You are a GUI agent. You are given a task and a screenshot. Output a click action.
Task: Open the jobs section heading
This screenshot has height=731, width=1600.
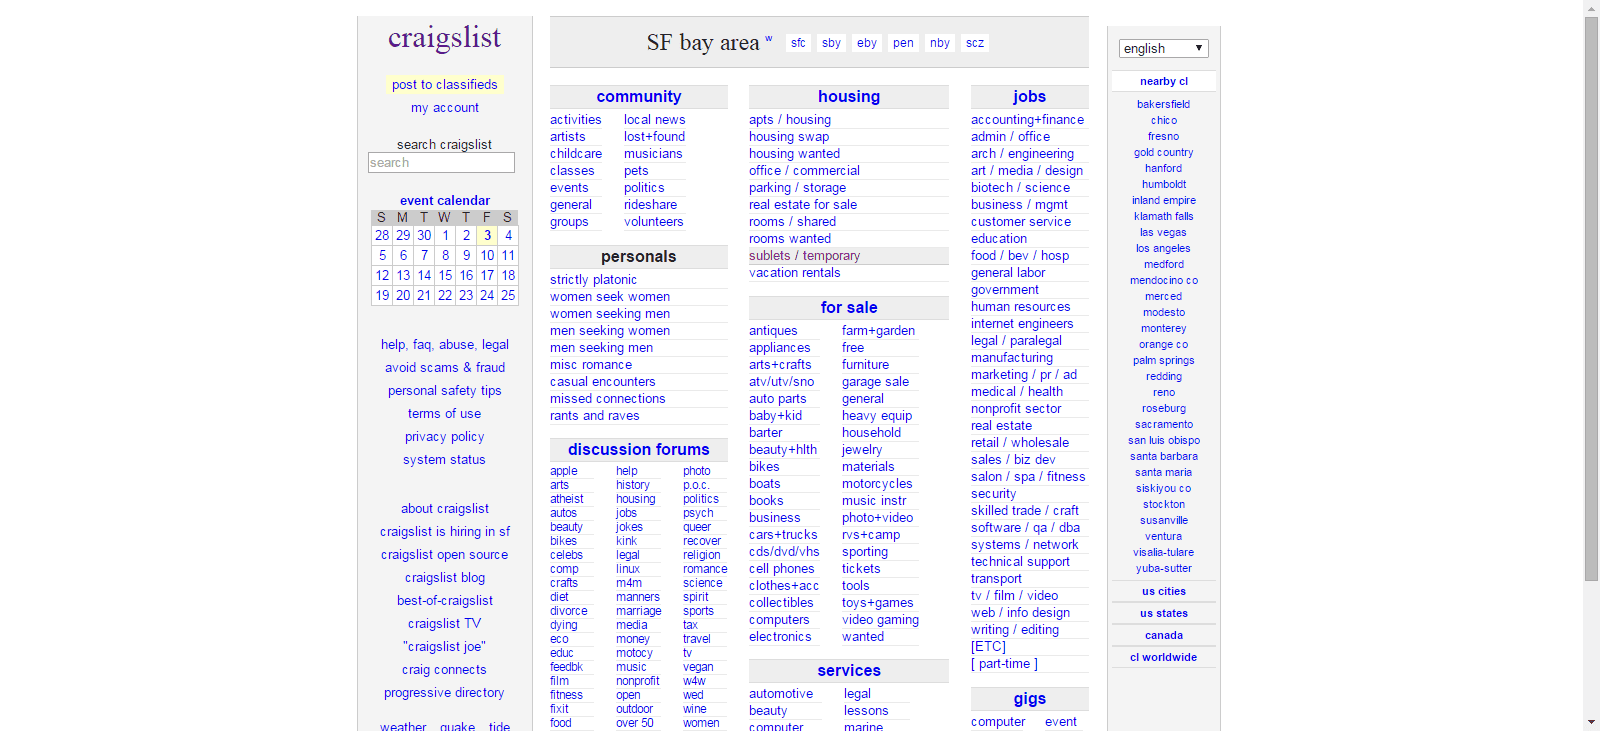coord(1029,97)
